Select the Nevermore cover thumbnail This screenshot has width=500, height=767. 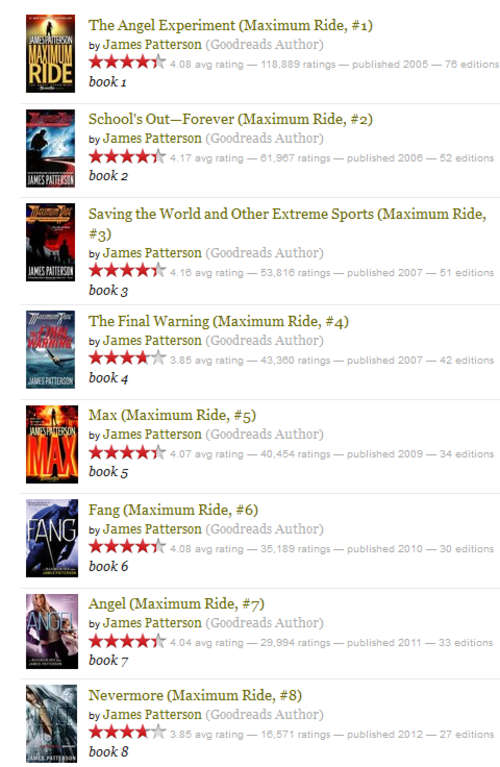51,723
